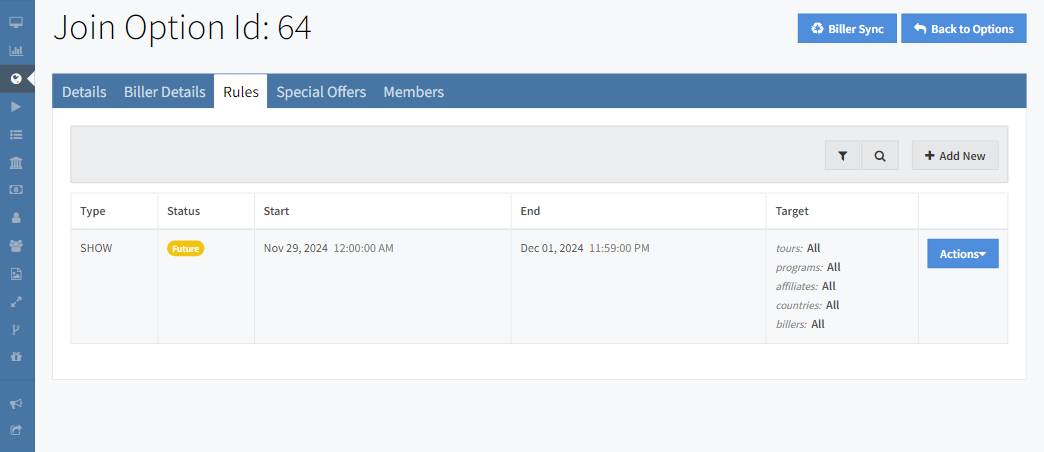Open the users group sidebar icon
1044x452 pixels.
click(16, 245)
